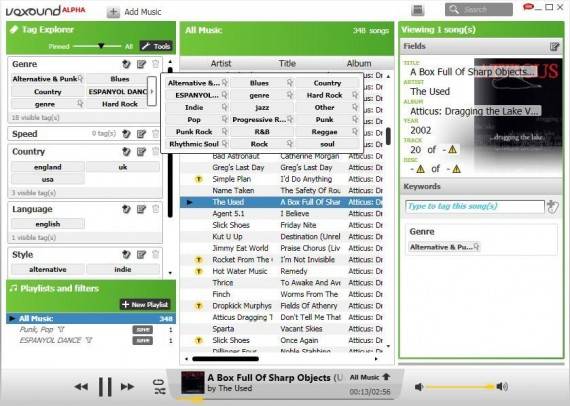Image resolution: width=570 pixels, height=406 pixels.
Task: Click the edit Fields icon in song panel
Action: 554,47
